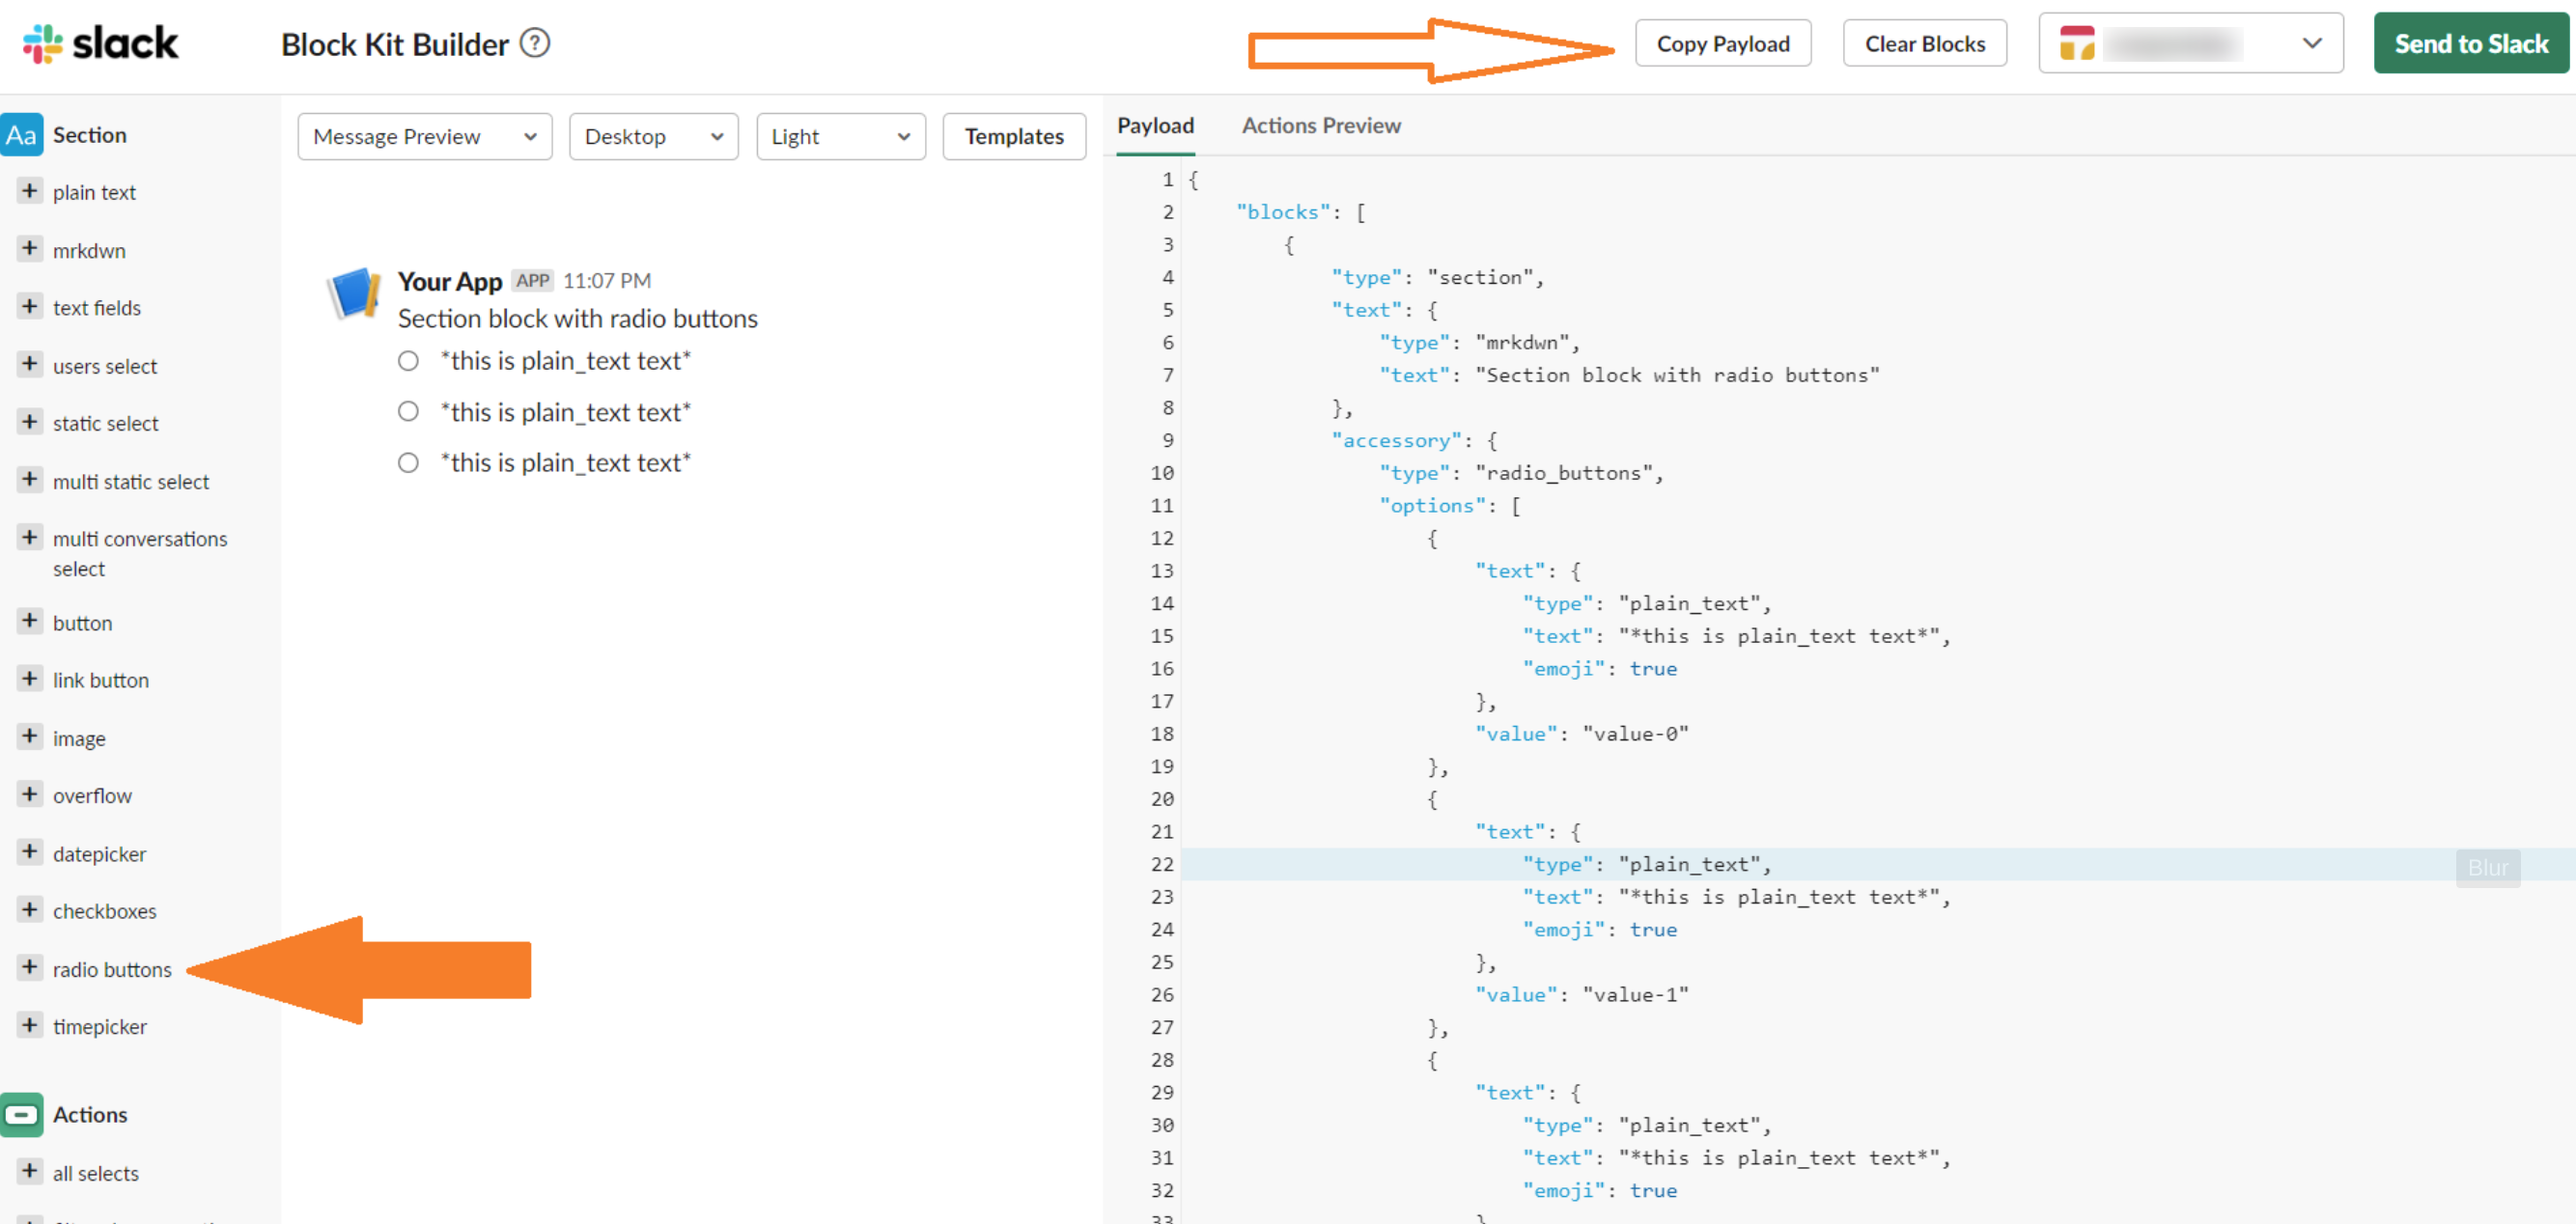Open the Message Preview dropdown
Image resolution: width=2576 pixels, height=1224 pixels.
424,136
